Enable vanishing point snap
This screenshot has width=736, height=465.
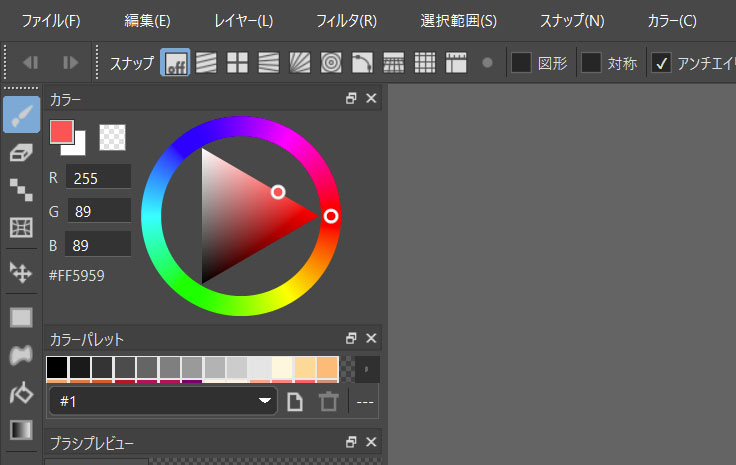[x=268, y=62]
